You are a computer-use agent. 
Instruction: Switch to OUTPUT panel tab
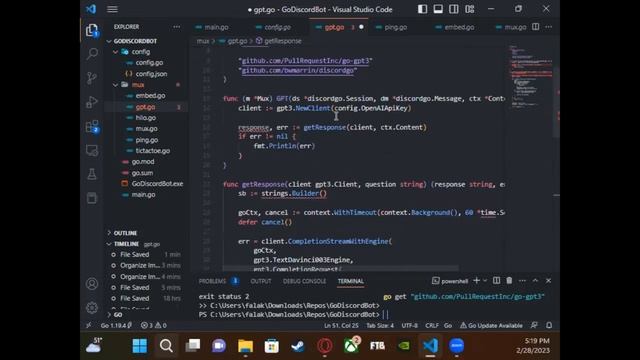[261, 281]
